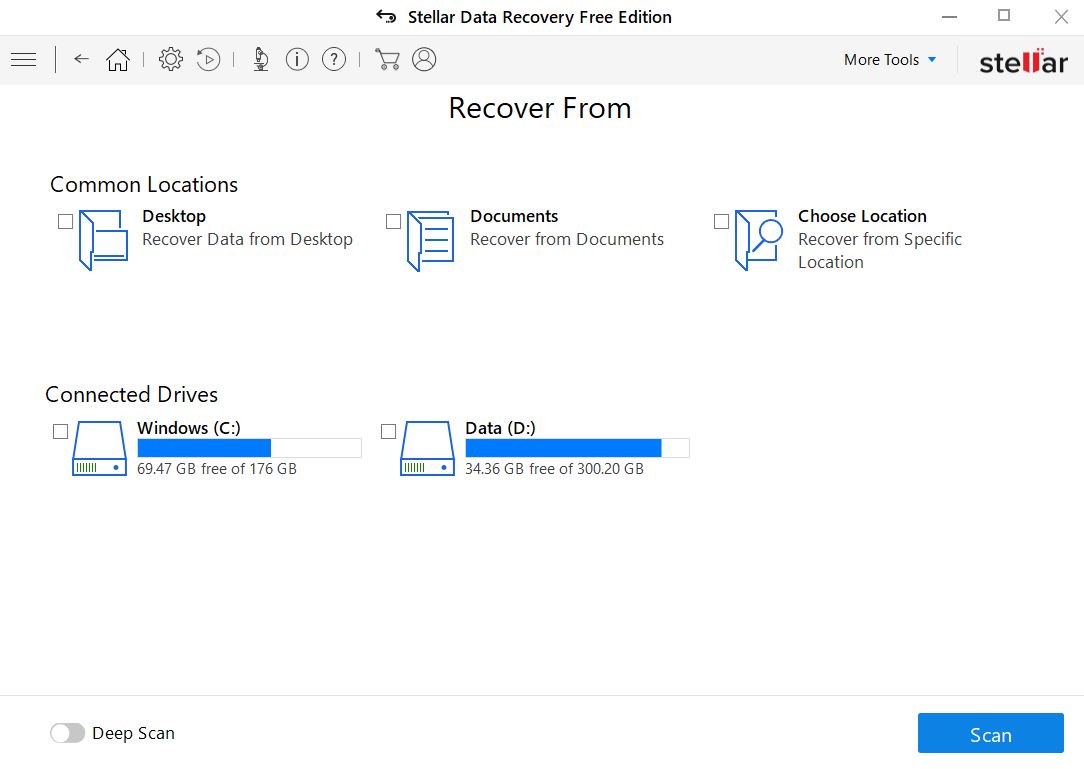This screenshot has width=1084, height=769.
Task: Click the 'Recover Data from Desktop' text
Action: coord(247,239)
